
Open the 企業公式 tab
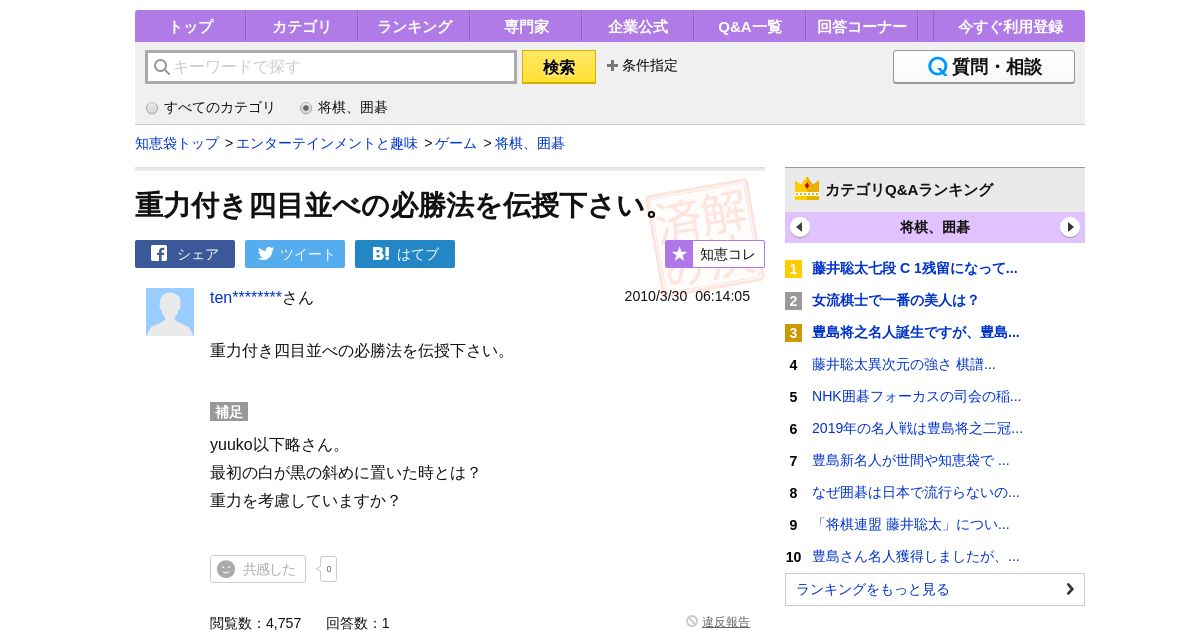[638, 26]
